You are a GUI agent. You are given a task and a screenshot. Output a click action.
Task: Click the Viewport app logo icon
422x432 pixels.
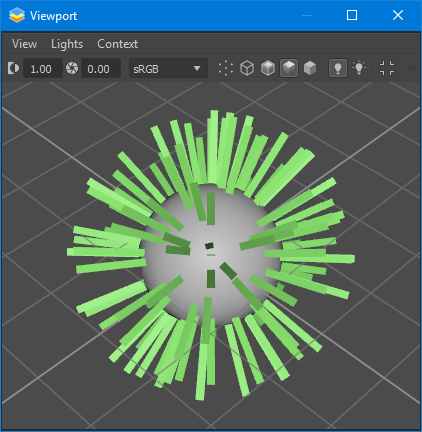coord(17,15)
